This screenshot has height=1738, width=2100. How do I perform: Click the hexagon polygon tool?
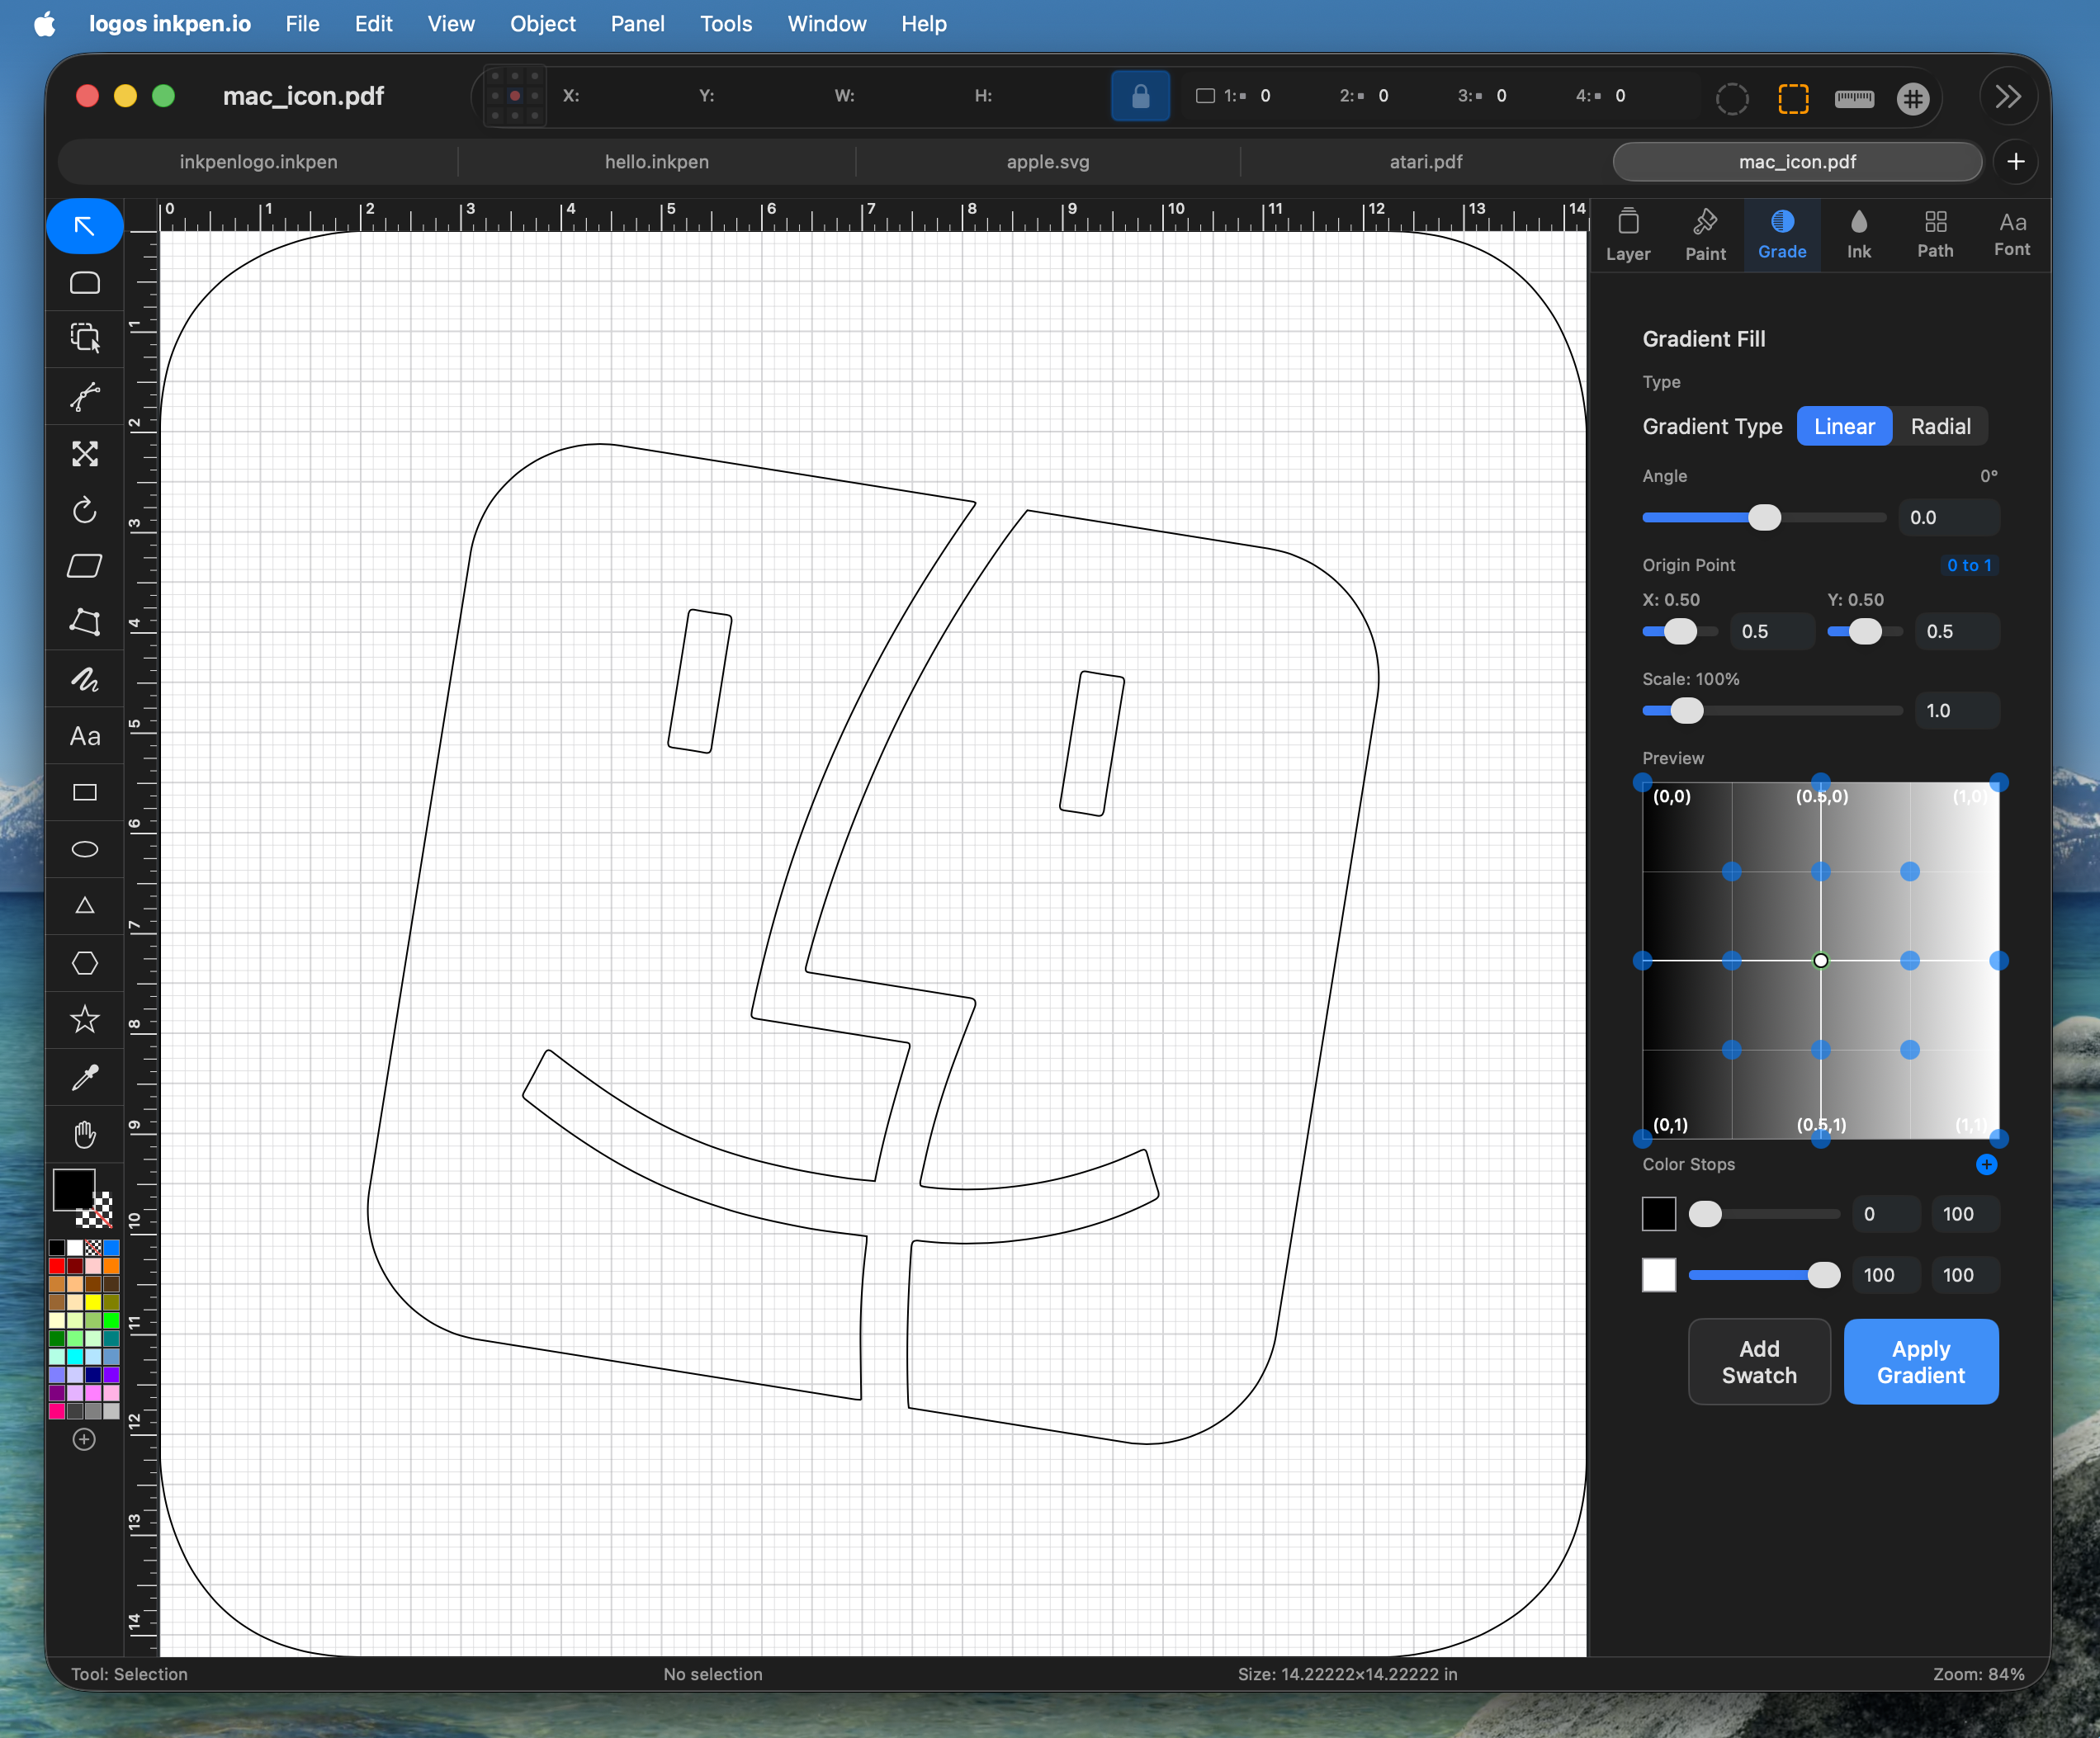(85, 963)
